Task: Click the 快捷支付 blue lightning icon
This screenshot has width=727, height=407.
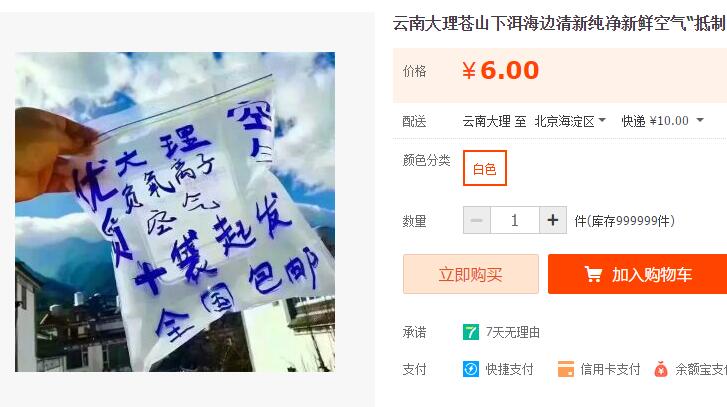Action: tap(471, 369)
